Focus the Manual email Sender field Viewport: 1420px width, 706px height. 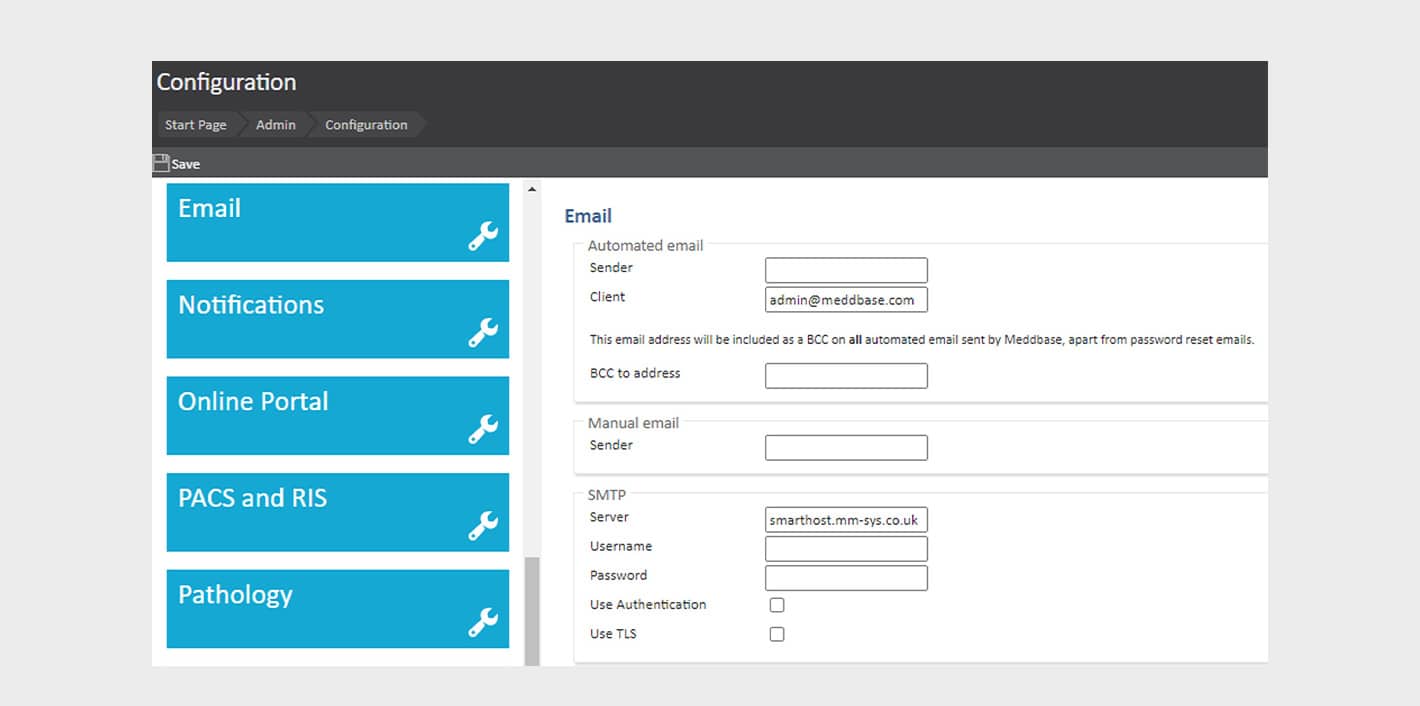pyautogui.click(x=846, y=447)
